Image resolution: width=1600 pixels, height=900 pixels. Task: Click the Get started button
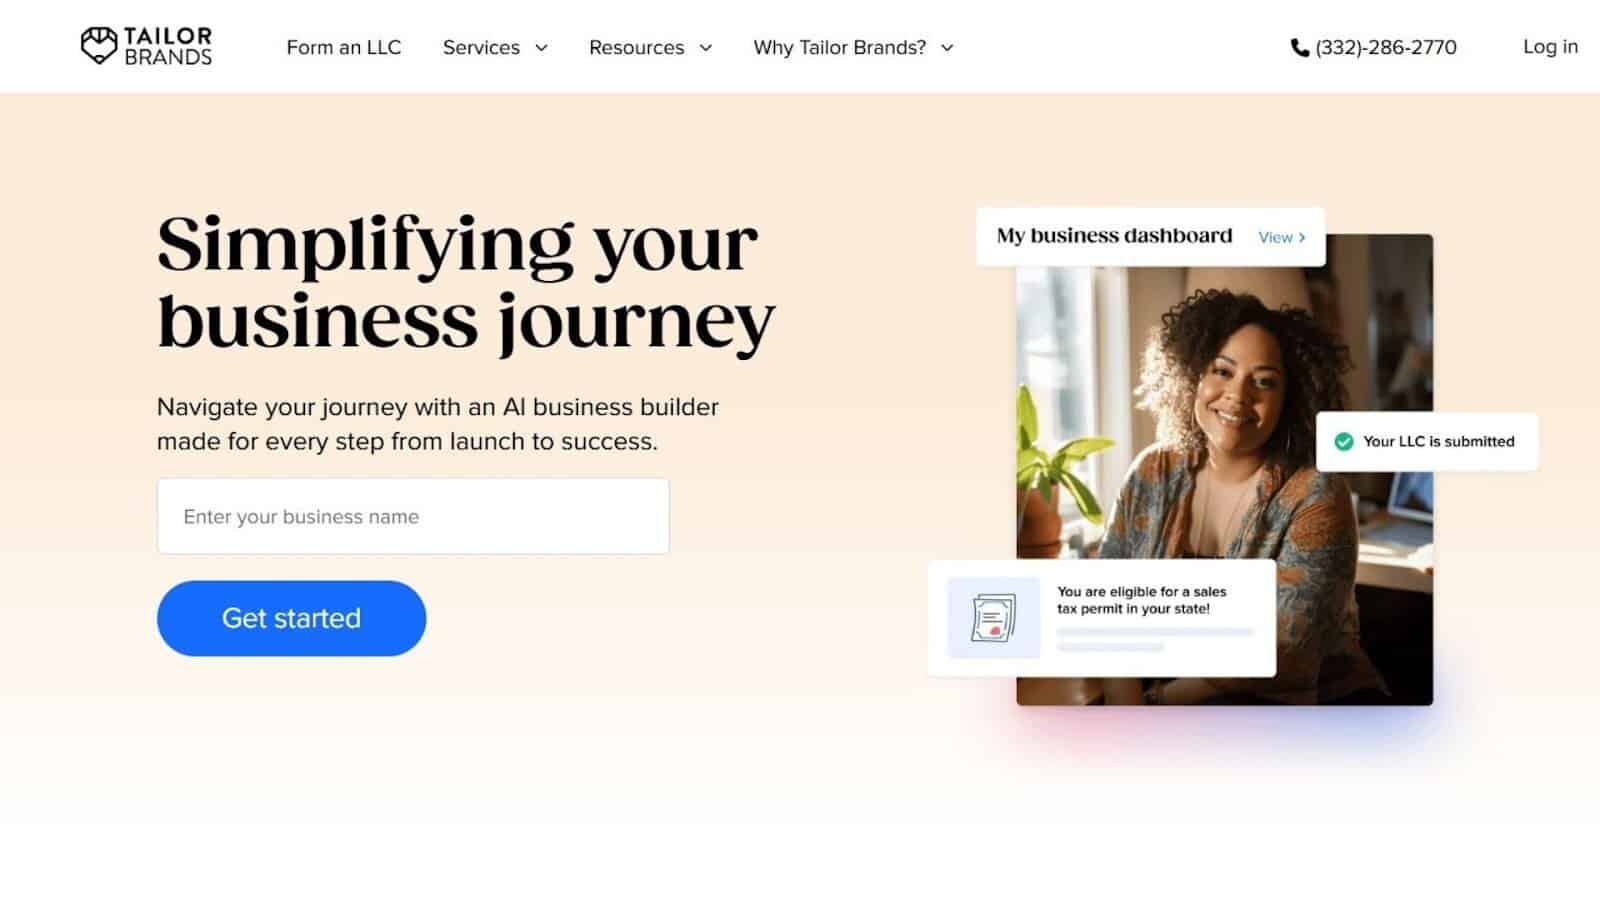291,618
